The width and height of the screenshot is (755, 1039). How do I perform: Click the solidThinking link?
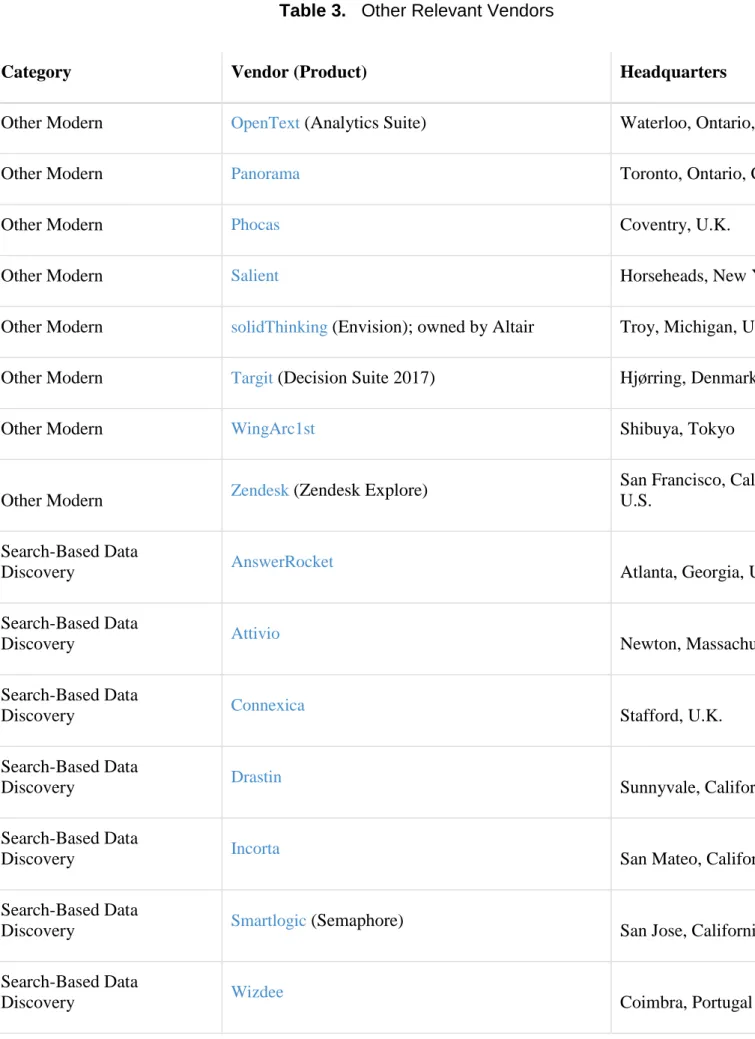[x=279, y=327]
